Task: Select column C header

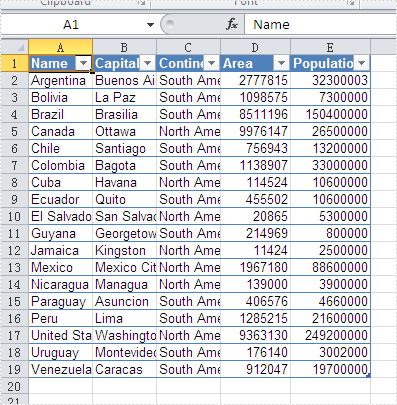Action: [188, 47]
